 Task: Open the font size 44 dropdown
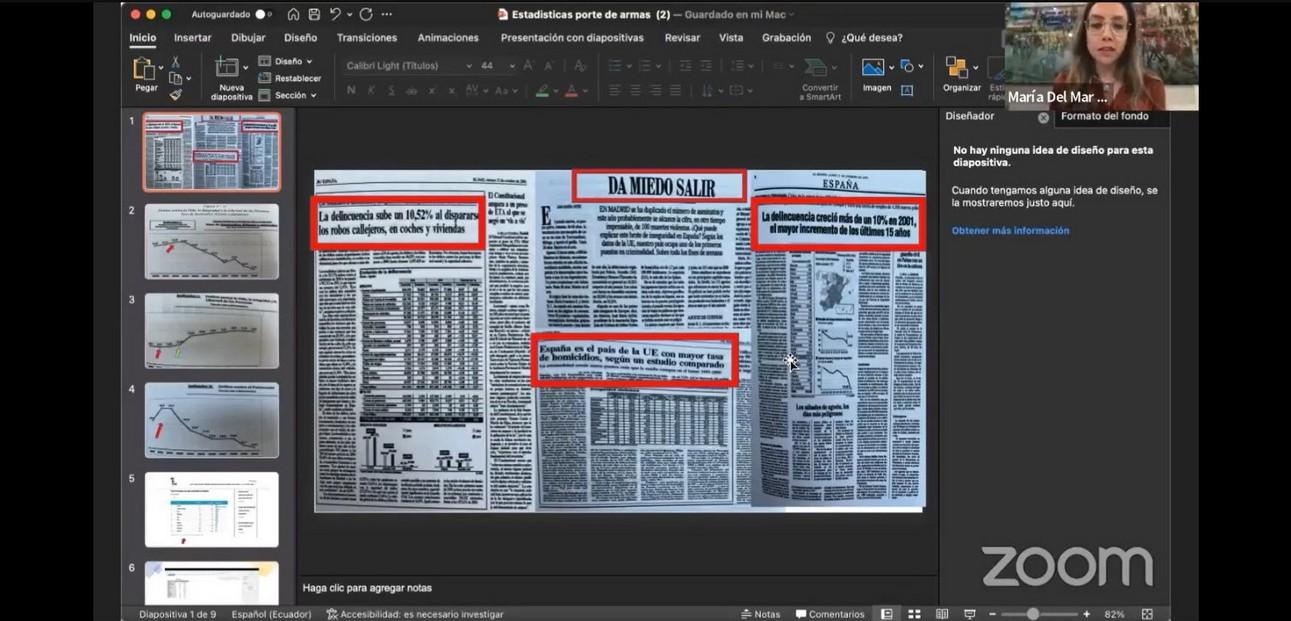point(512,66)
